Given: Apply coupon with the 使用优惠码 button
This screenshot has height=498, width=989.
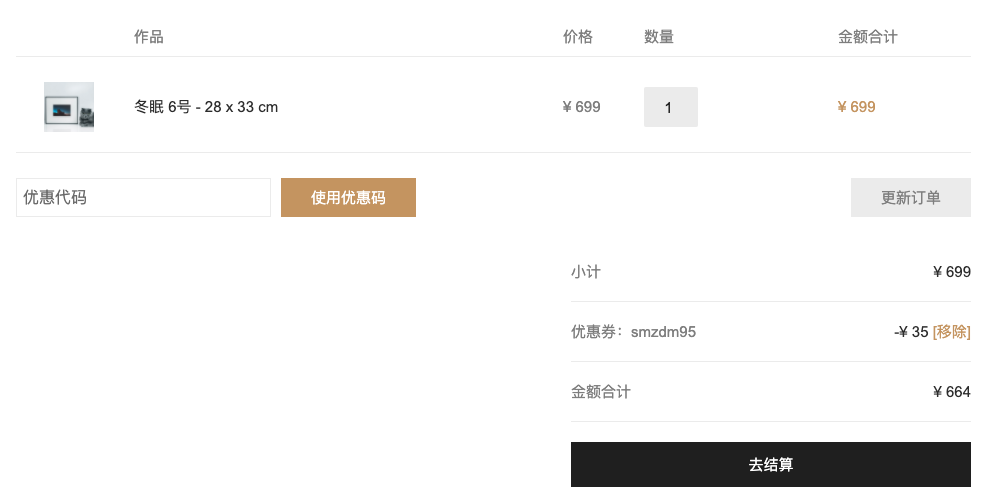Looking at the screenshot, I should (348, 197).
